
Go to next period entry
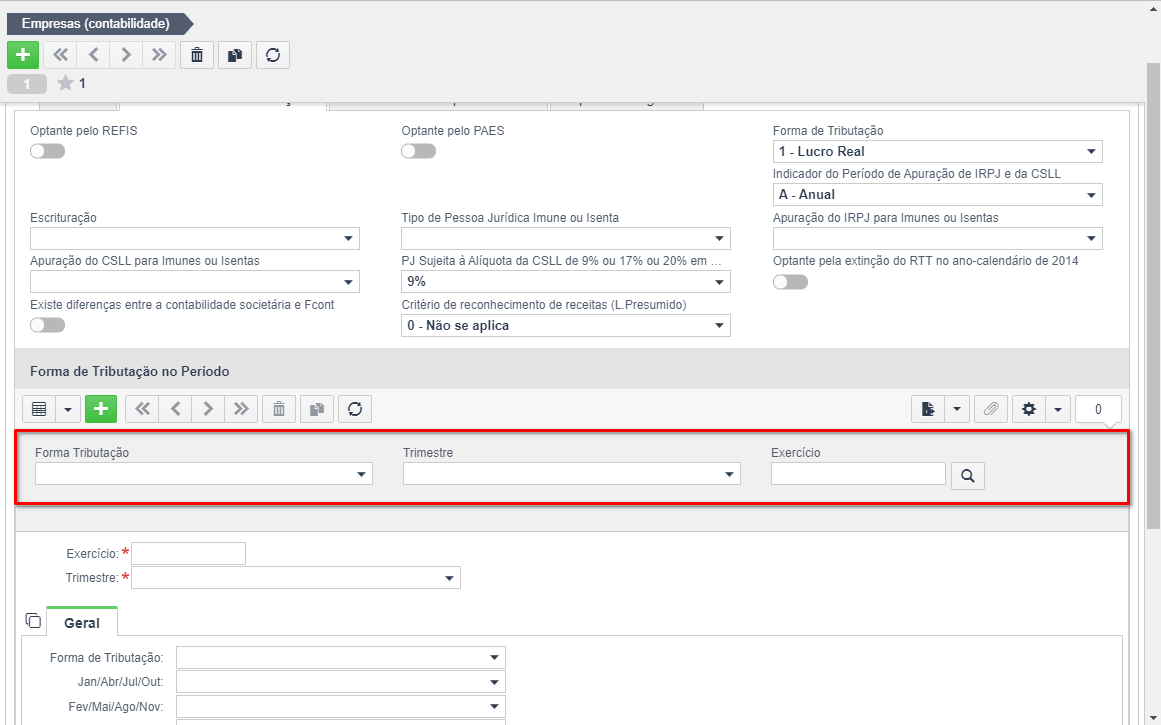[x=208, y=409]
